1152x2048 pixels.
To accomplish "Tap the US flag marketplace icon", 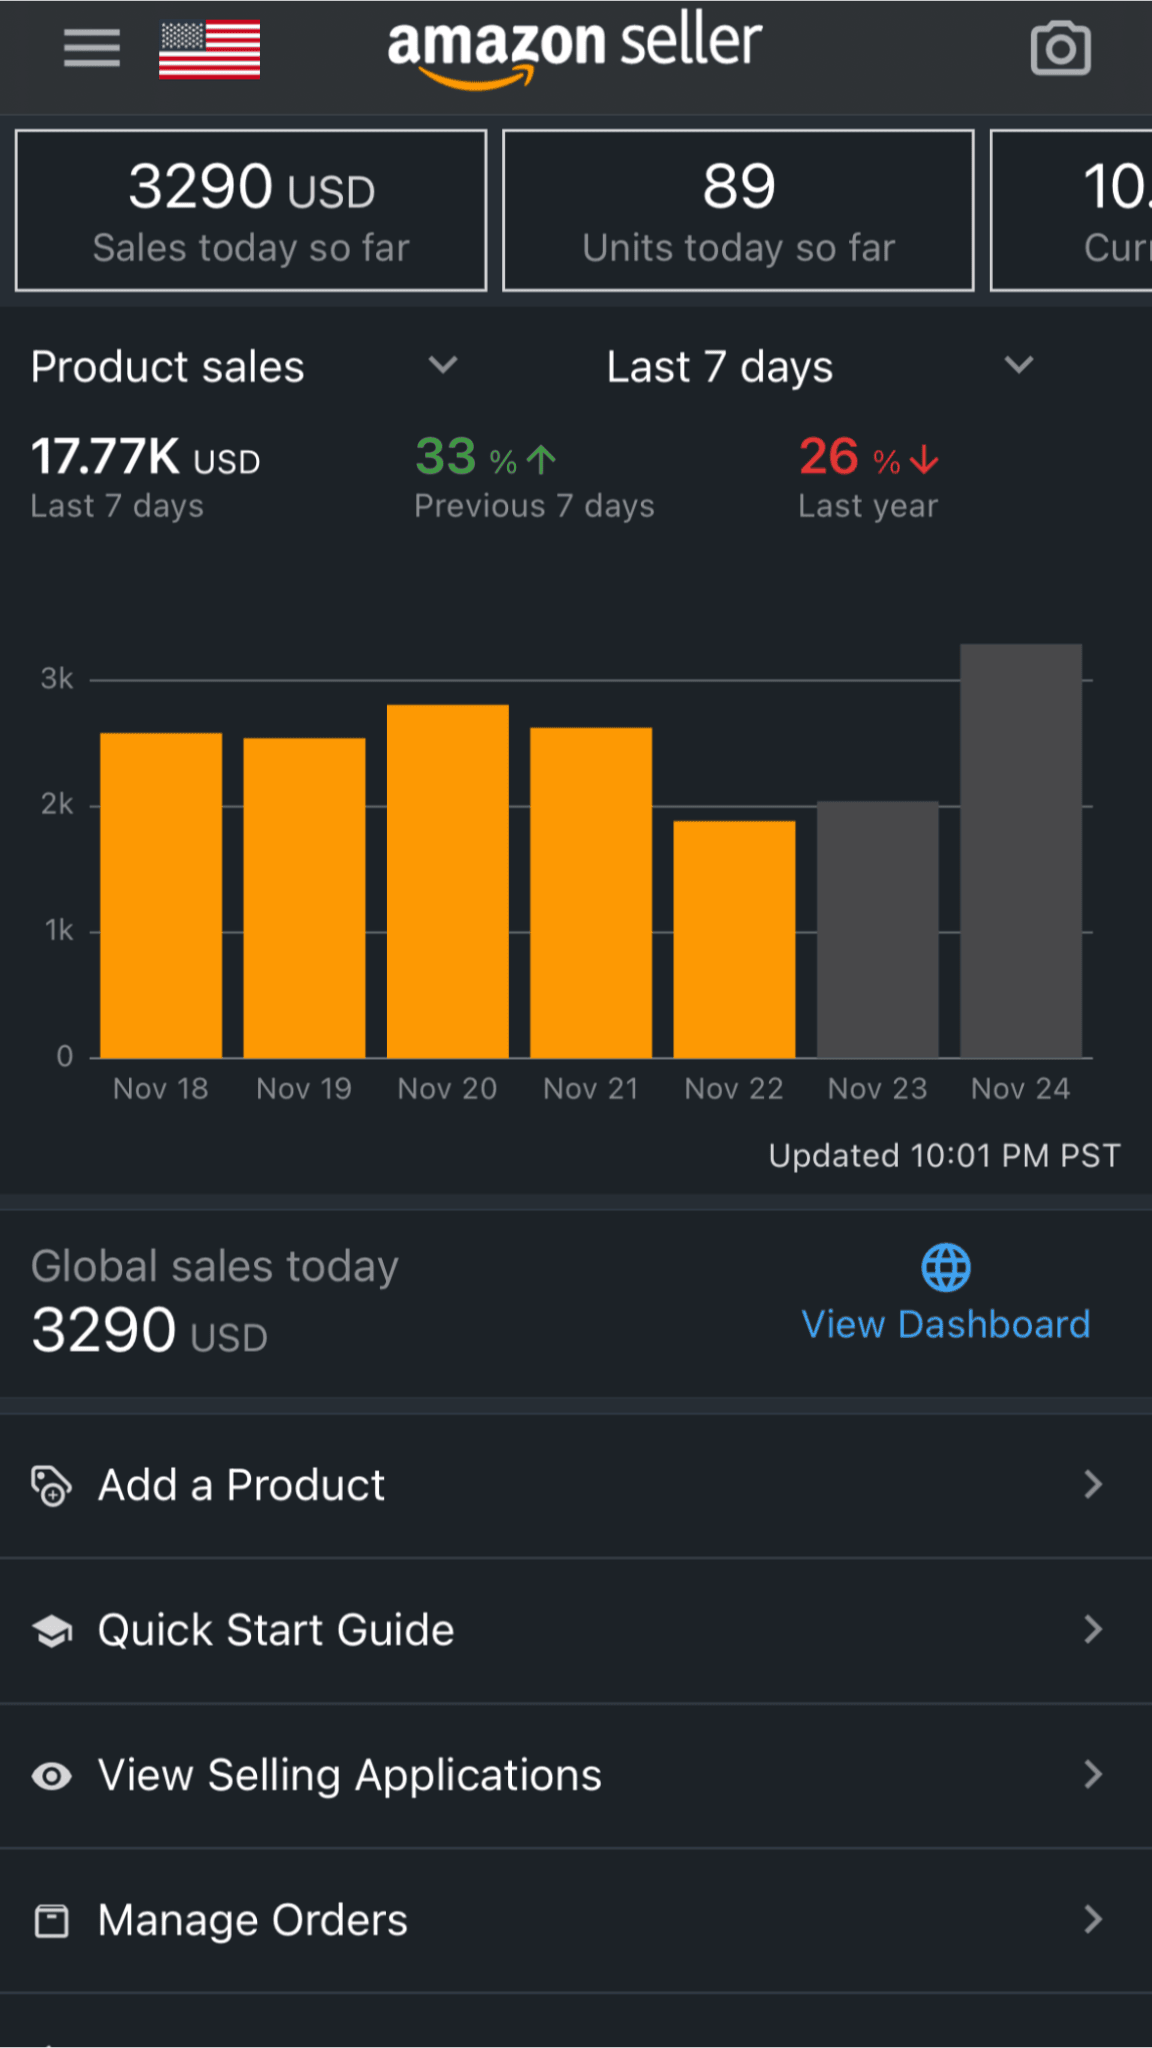I will (209, 49).
